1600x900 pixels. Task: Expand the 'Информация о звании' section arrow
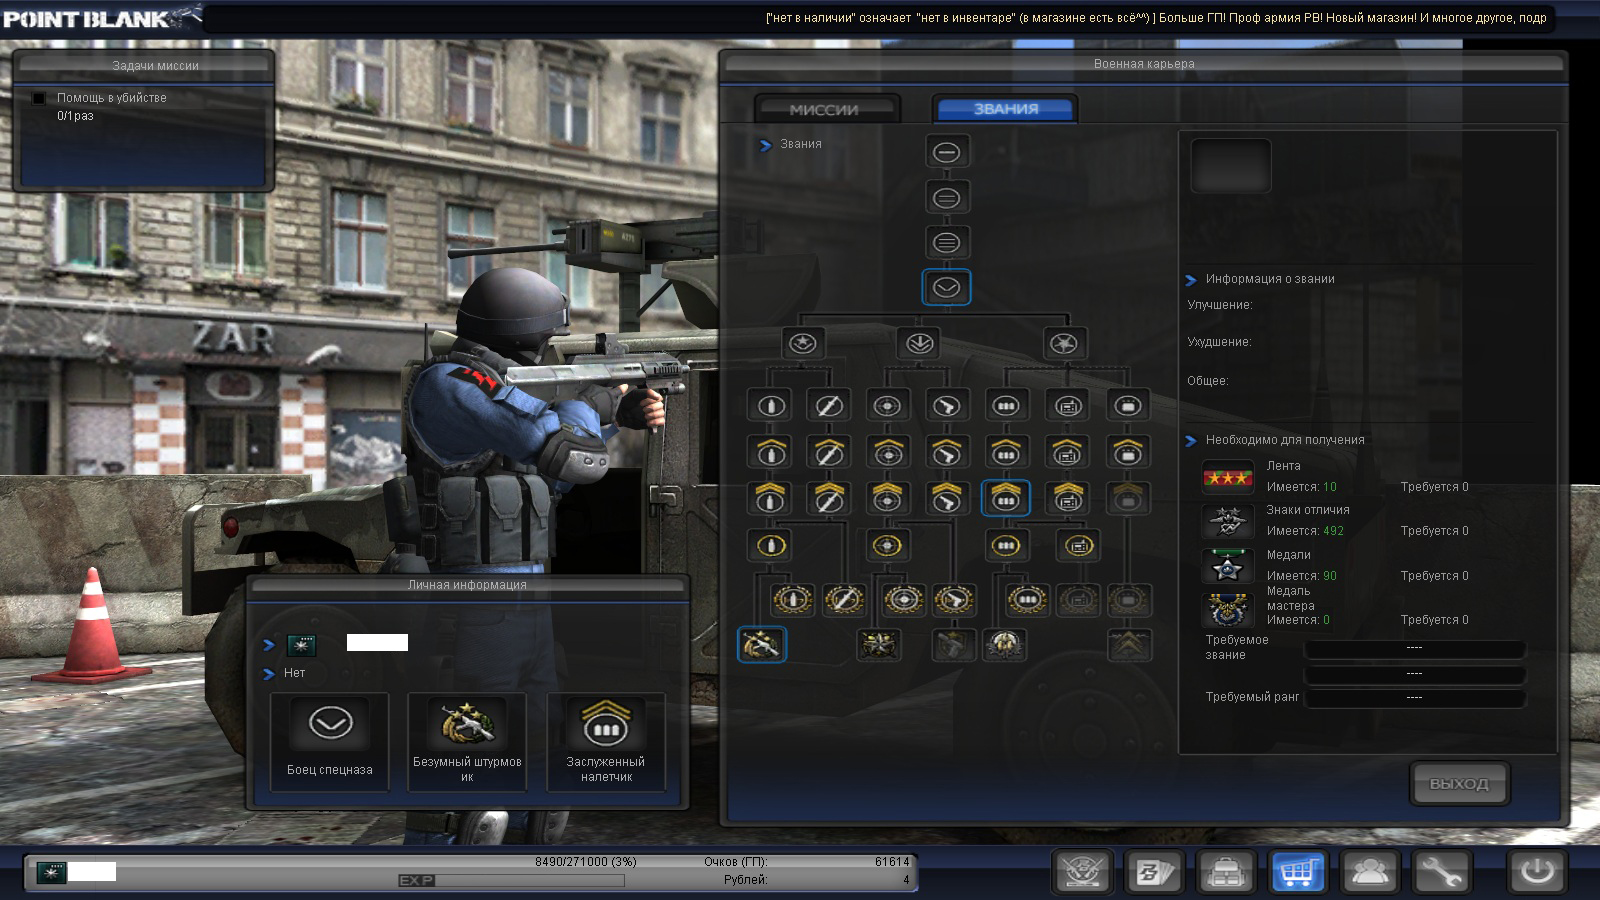[1191, 280]
